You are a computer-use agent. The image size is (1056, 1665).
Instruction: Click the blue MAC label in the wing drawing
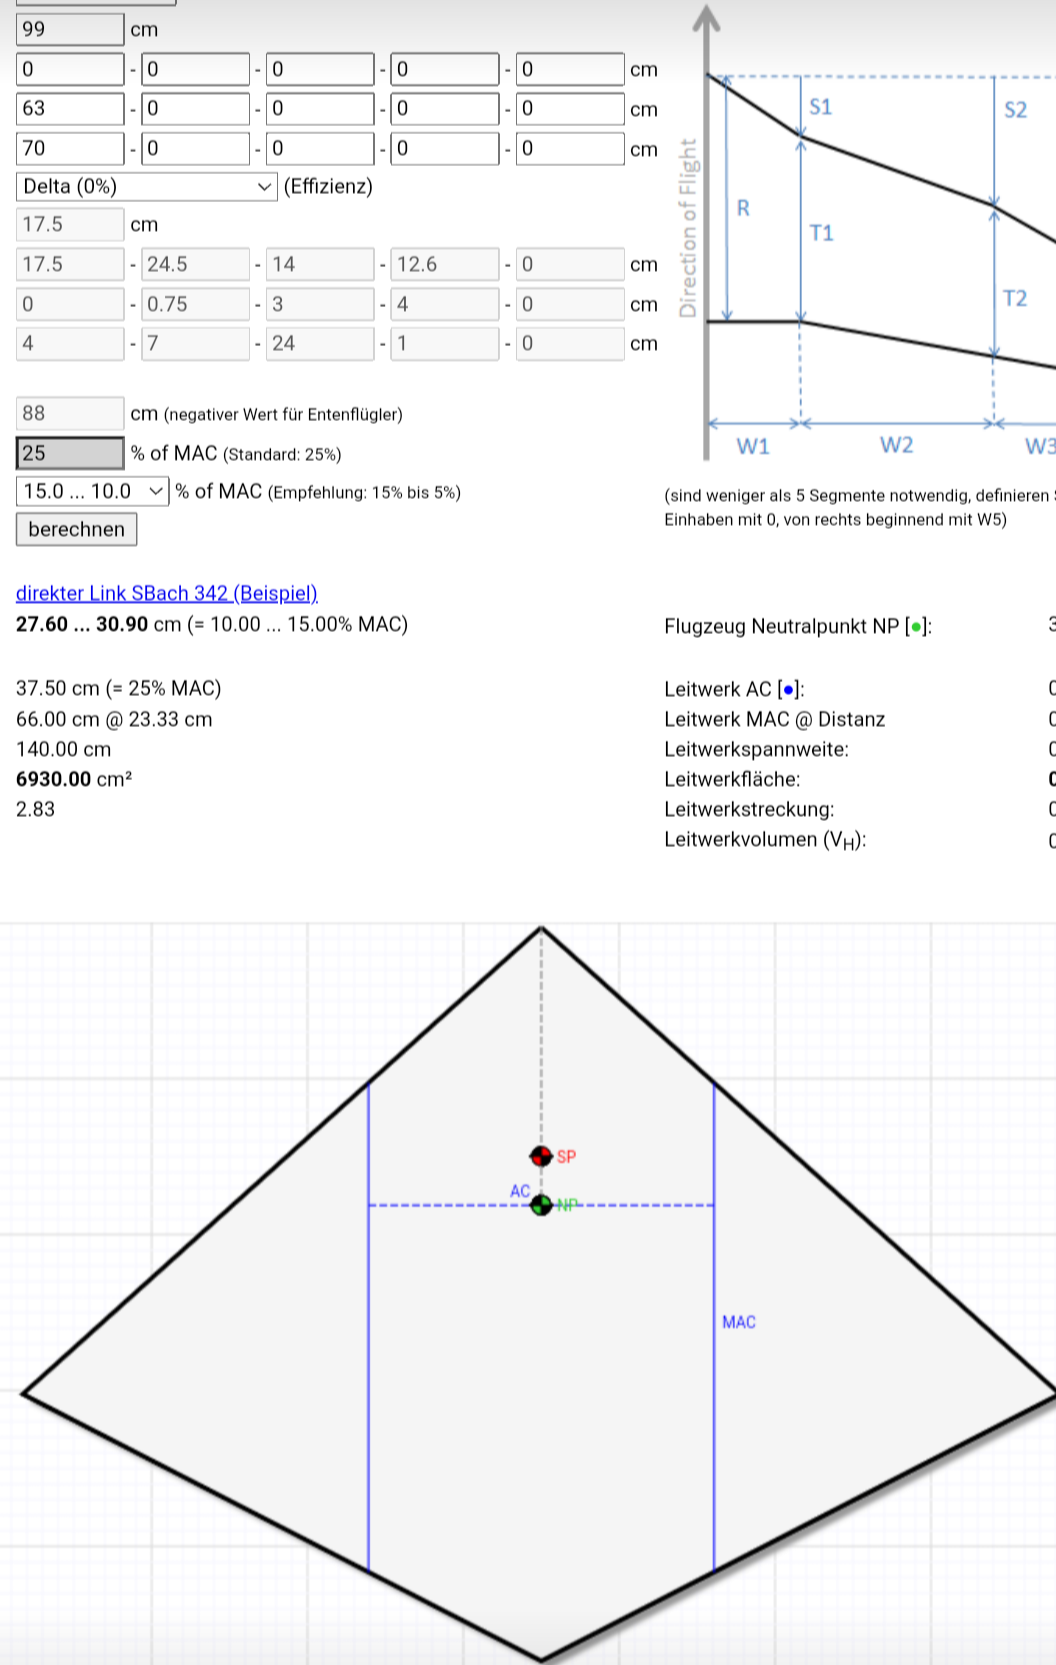pos(739,1322)
